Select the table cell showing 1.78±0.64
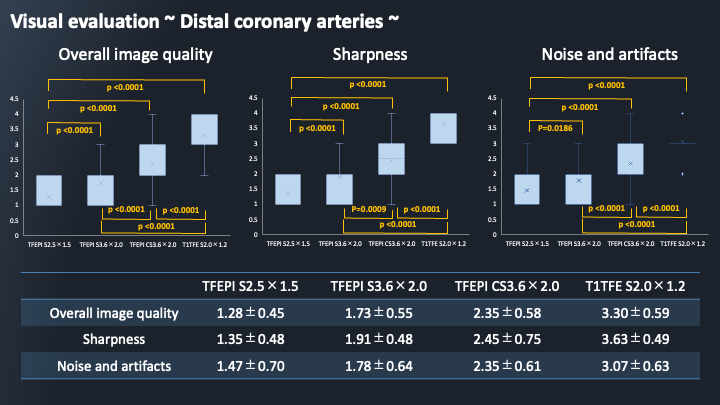Screen dimensions: 720x405 [376, 367]
